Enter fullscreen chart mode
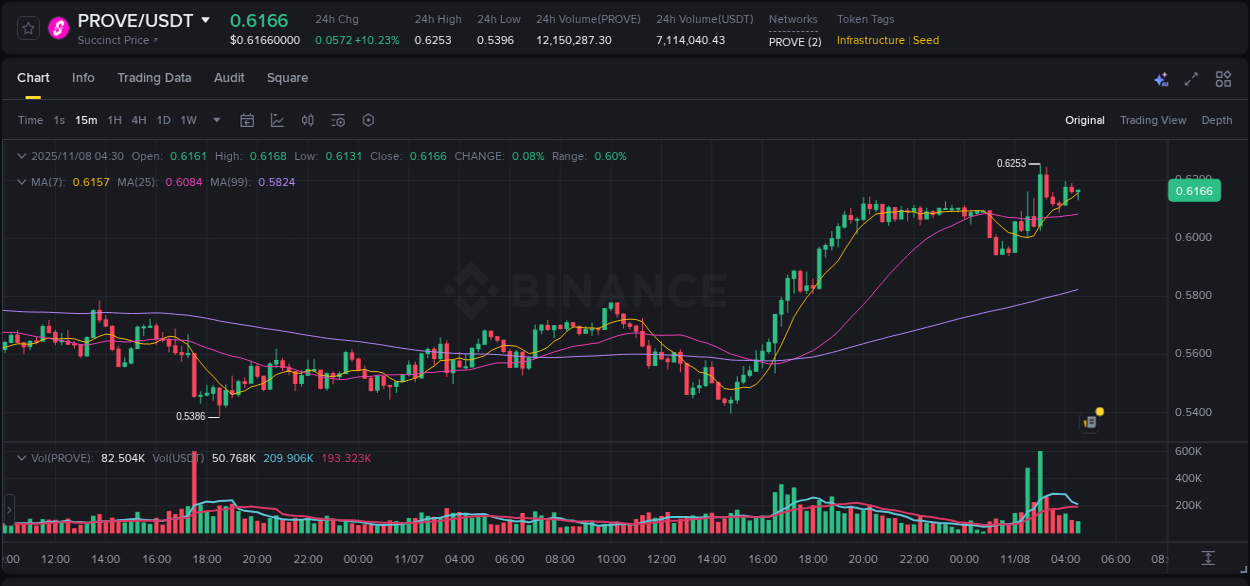The width and height of the screenshot is (1250, 586). click(x=1191, y=78)
